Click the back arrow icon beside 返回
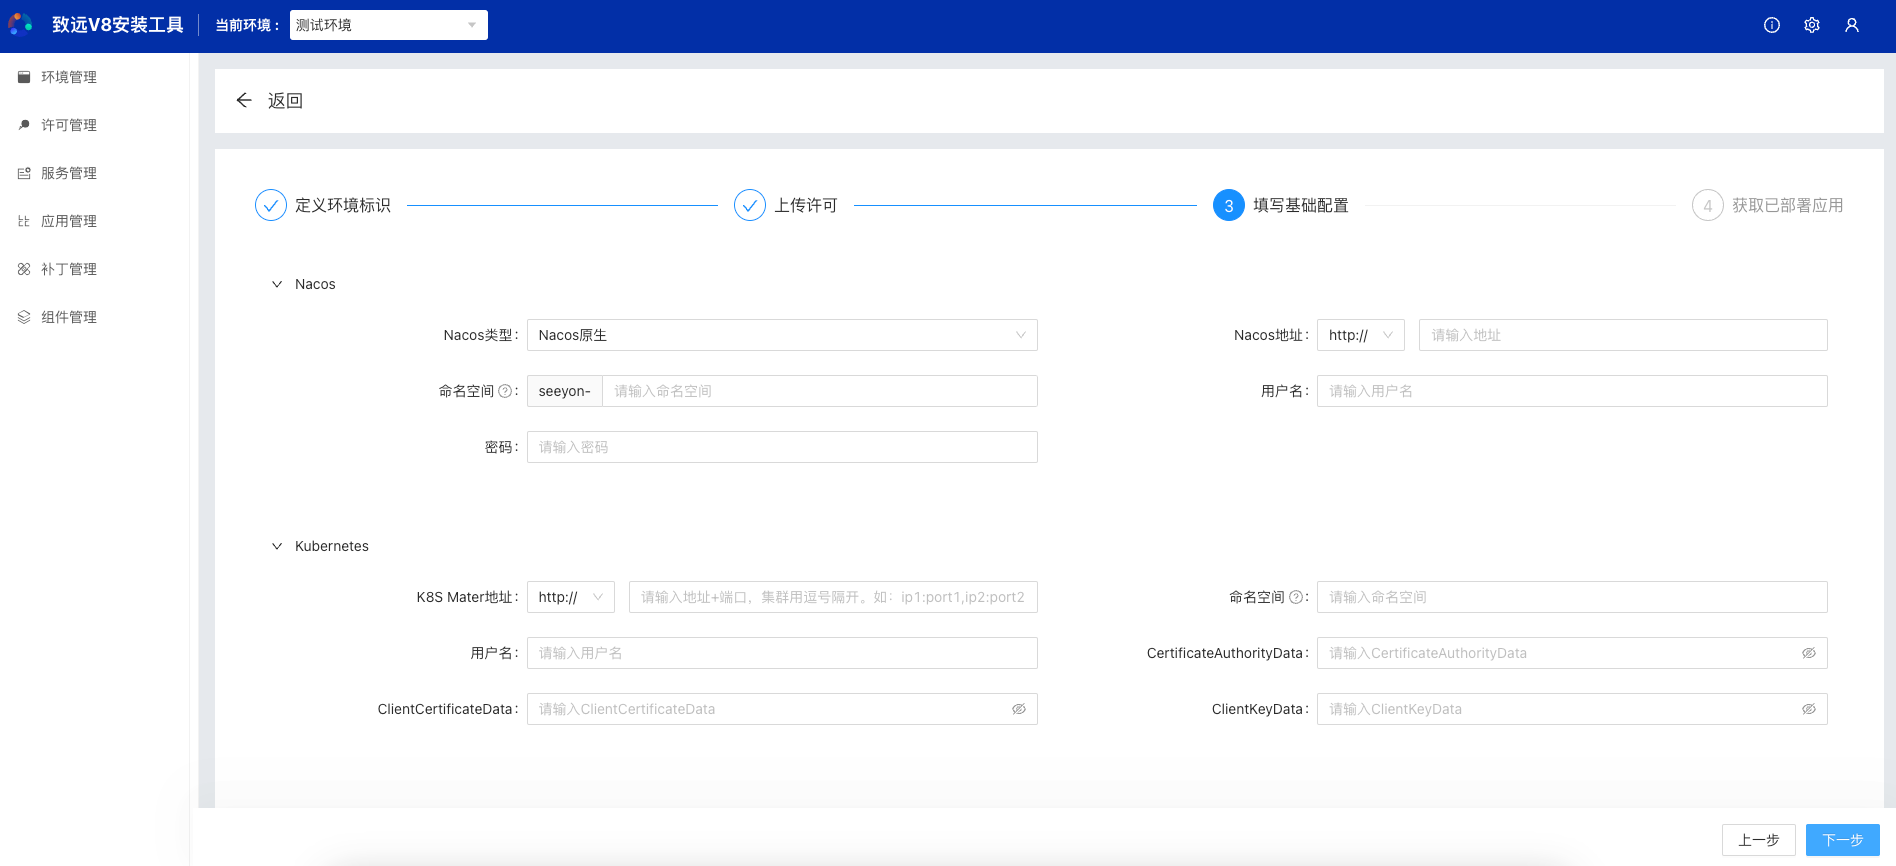 coord(244,100)
